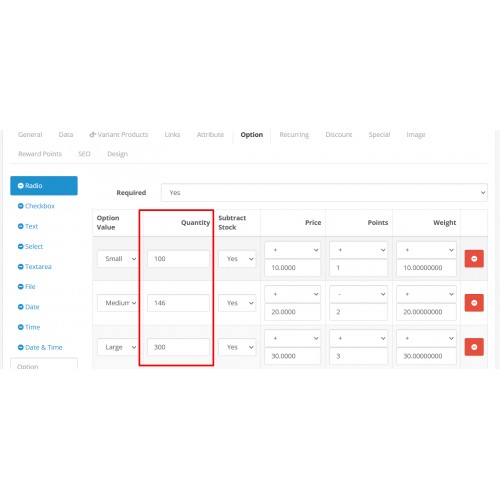The image size is (500, 500).
Task: Remove the Checkbox option via minus icon
Action: [20, 206]
